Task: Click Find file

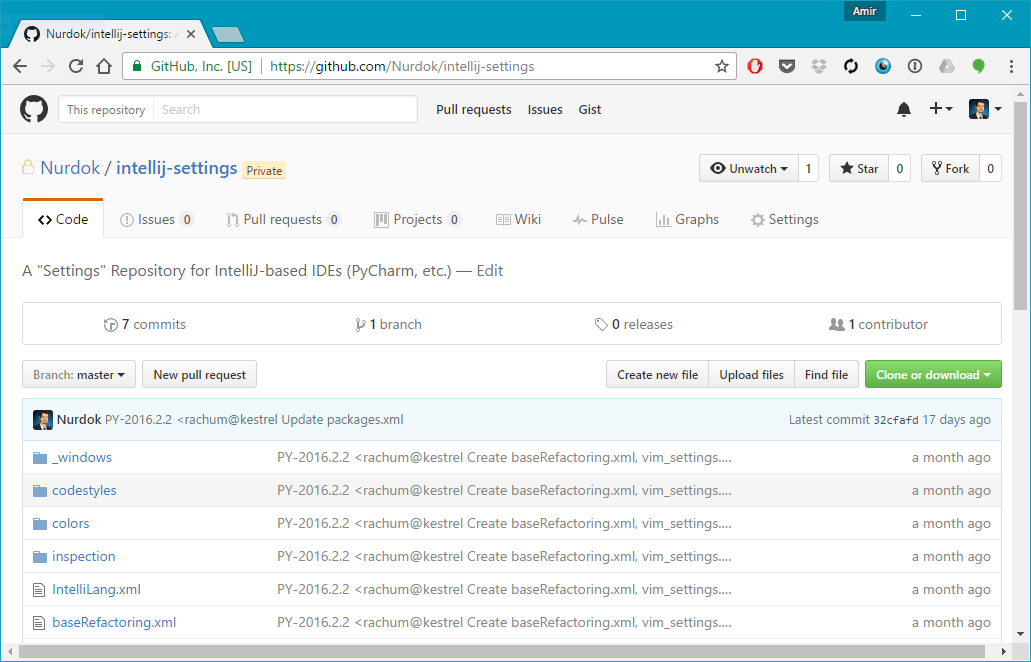Action: click(827, 374)
